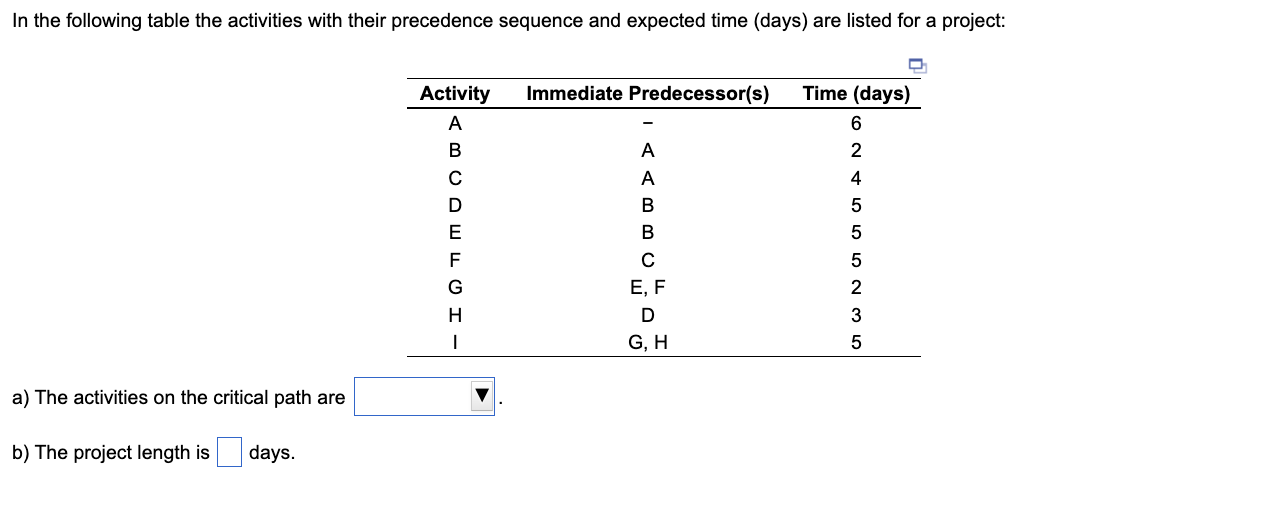Select the predecessor cell showing E, F
Viewport: 1266px width, 518px height.
pyautogui.click(x=648, y=288)
